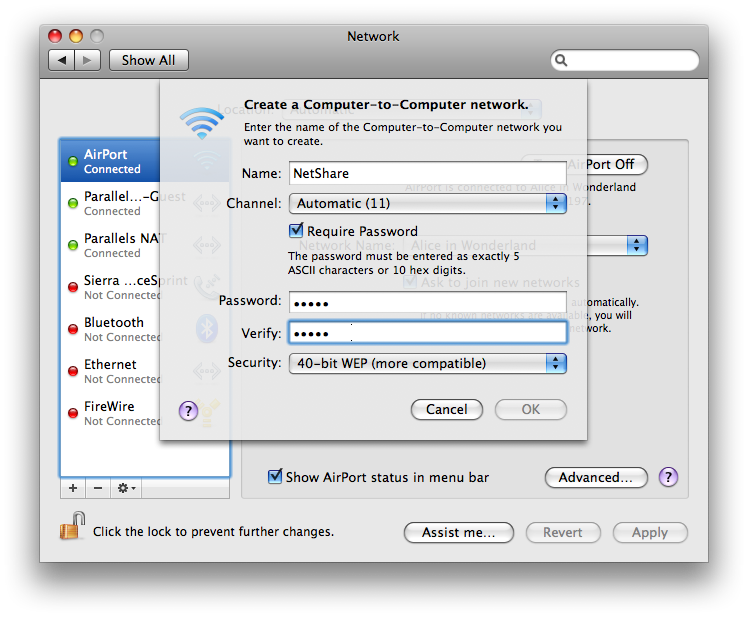Open Advanced network settings
Image resolution: width=748 pixels, height=617 pixels.
596,477
